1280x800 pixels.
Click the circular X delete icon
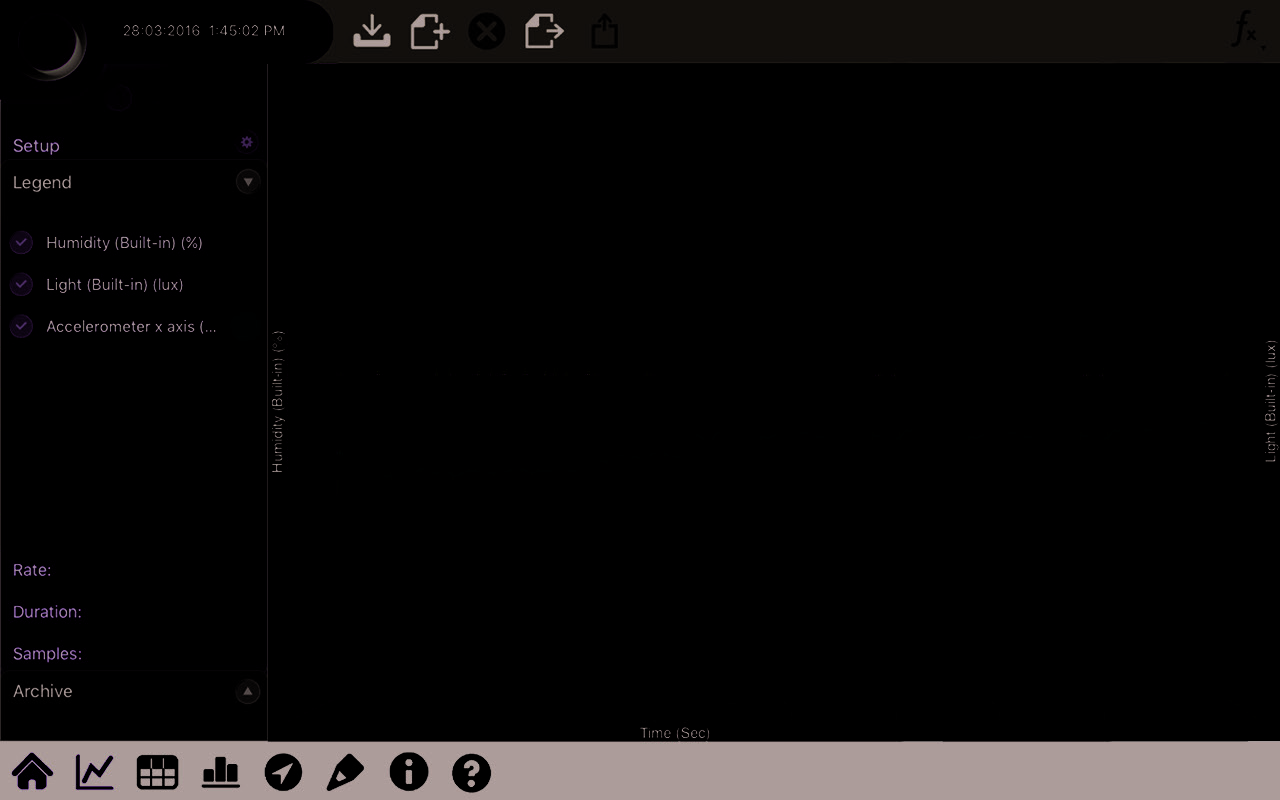click(x=487, y=32)
